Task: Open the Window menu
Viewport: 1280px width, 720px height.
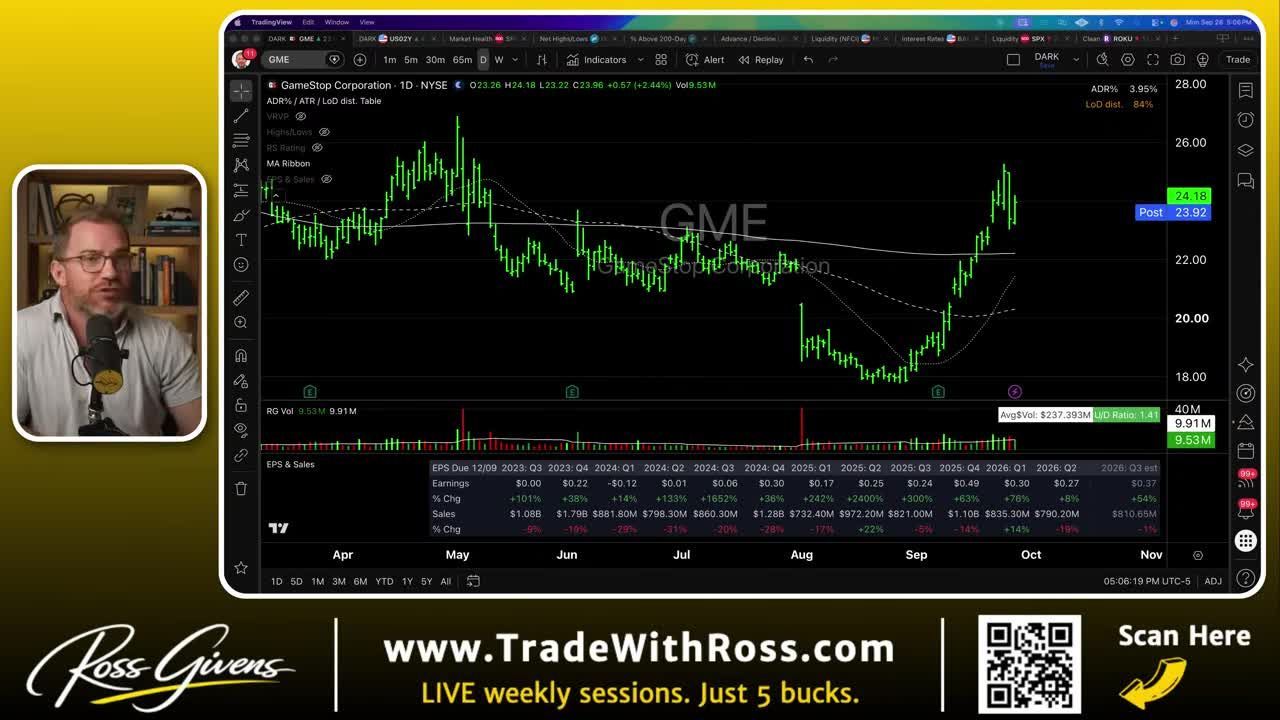Action: click(337, 22)
